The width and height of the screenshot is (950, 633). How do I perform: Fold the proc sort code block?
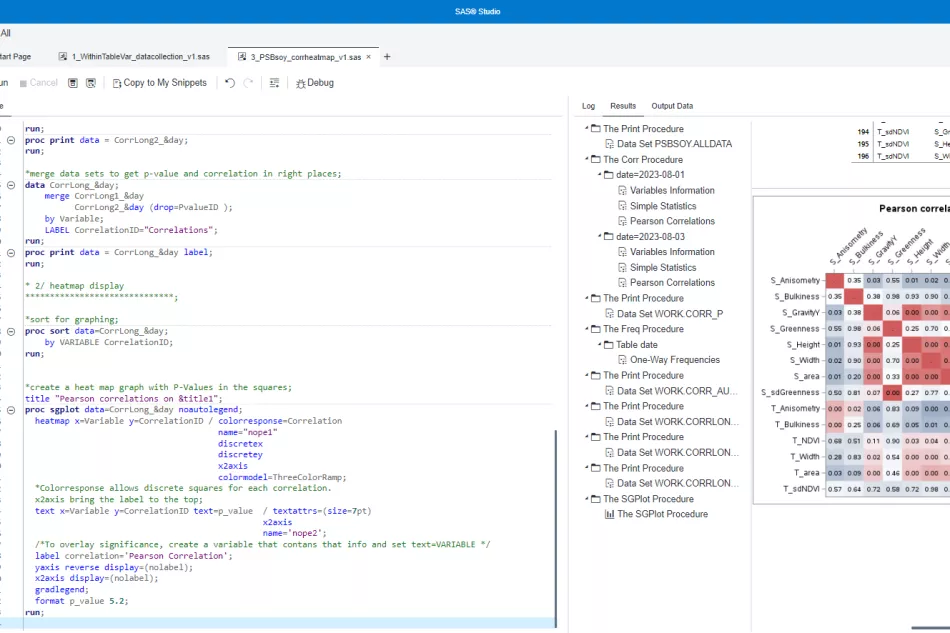click(x=11, y=331)
